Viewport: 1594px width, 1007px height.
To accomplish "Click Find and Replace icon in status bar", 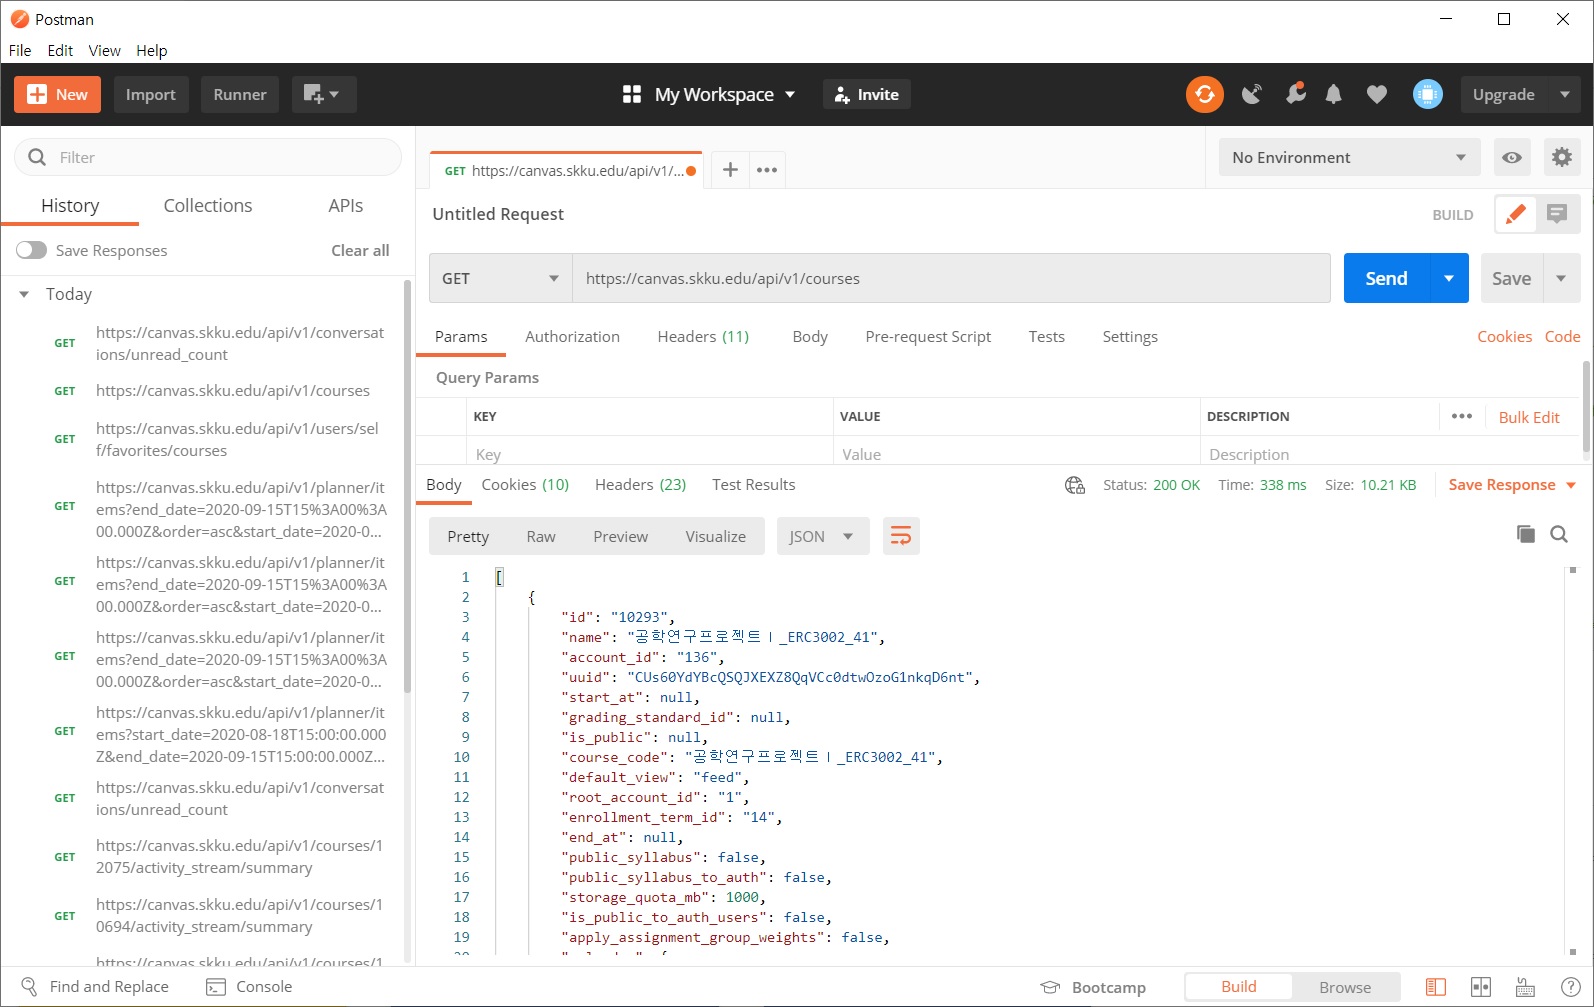I will click(x=29, y=986).
